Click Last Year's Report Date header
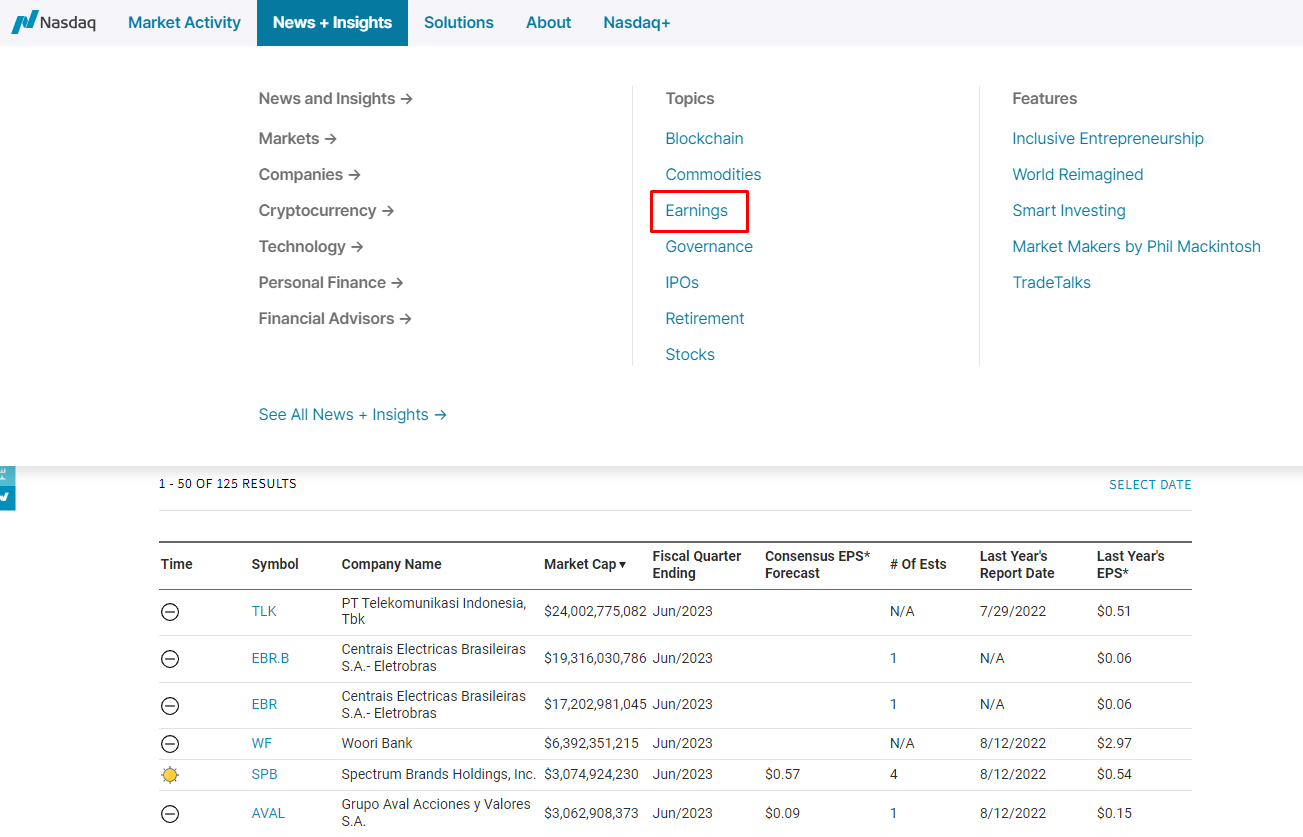Viewport: 1303px width, 837px height. click(1017, 564)
